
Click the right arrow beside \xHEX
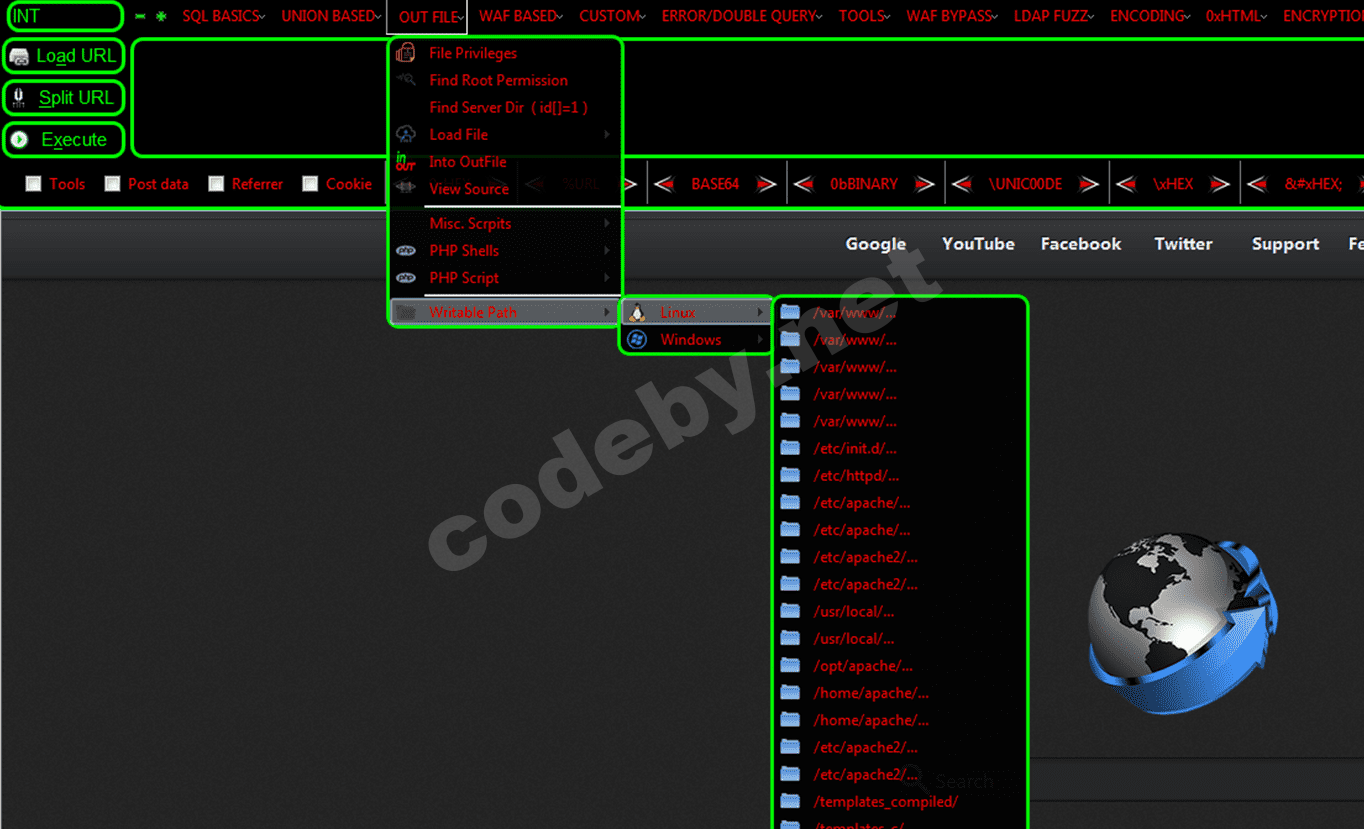tap(1220, 184)
